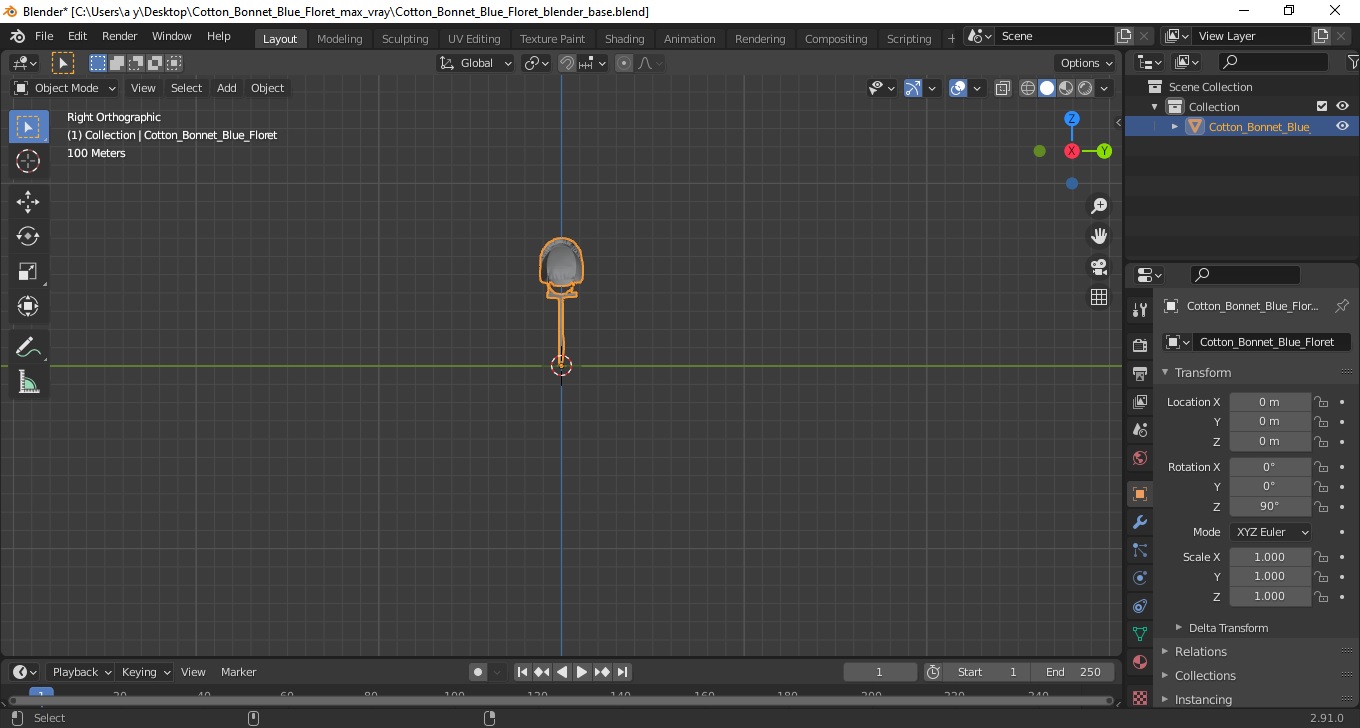Open rotation Mode XYZ Euler dropdown
Screen dimensions: 1360x728
pos(1270,532)
